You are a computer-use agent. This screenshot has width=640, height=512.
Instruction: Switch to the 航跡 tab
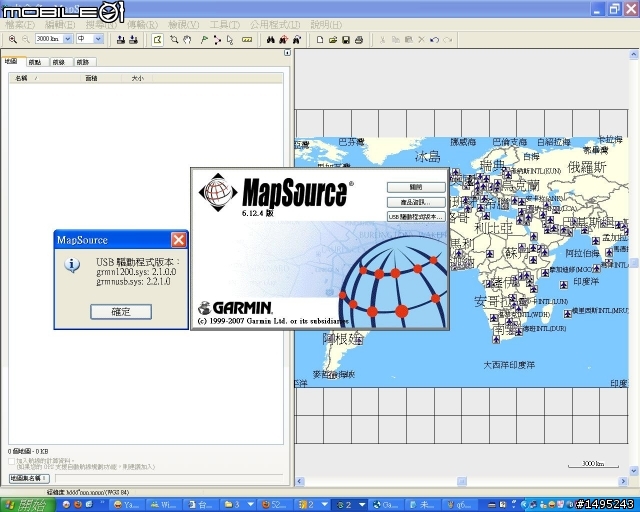pyautogui.click(x=83, y=62)
